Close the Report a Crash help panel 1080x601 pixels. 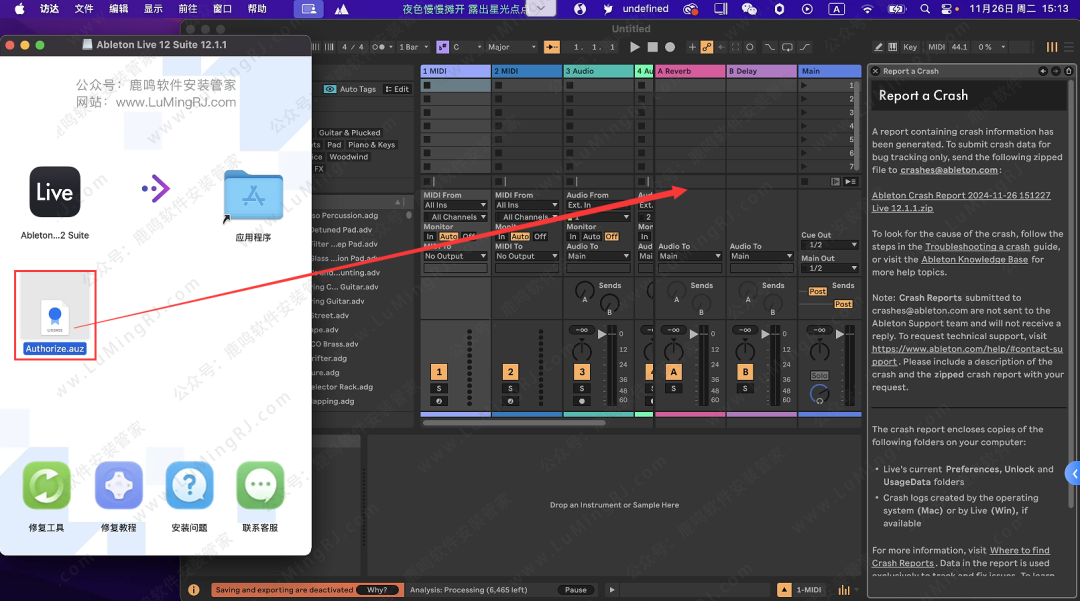point(1066,71)
